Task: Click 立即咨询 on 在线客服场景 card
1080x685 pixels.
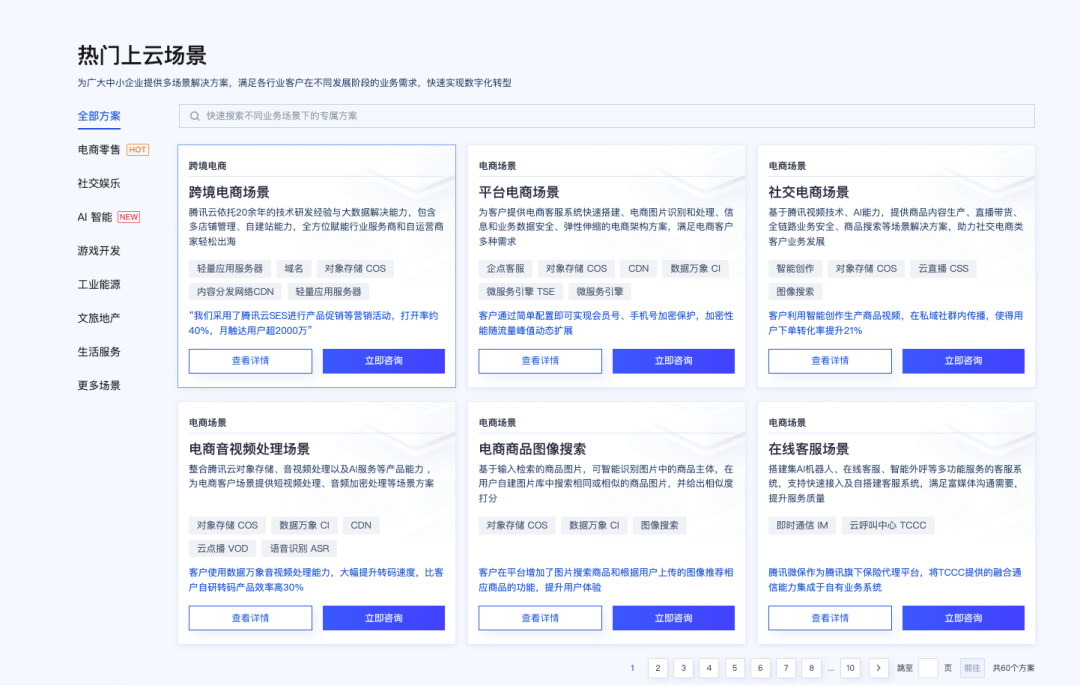Action: 964,618
